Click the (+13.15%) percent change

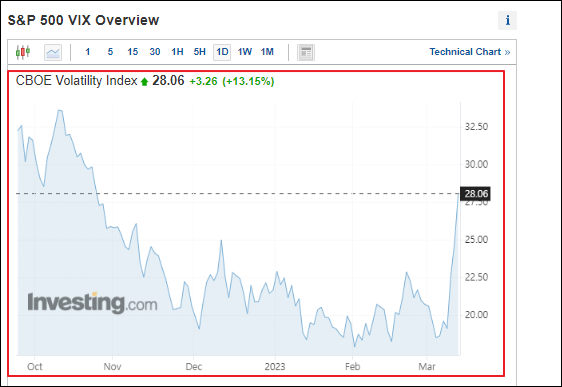click(x=248, y=81)
